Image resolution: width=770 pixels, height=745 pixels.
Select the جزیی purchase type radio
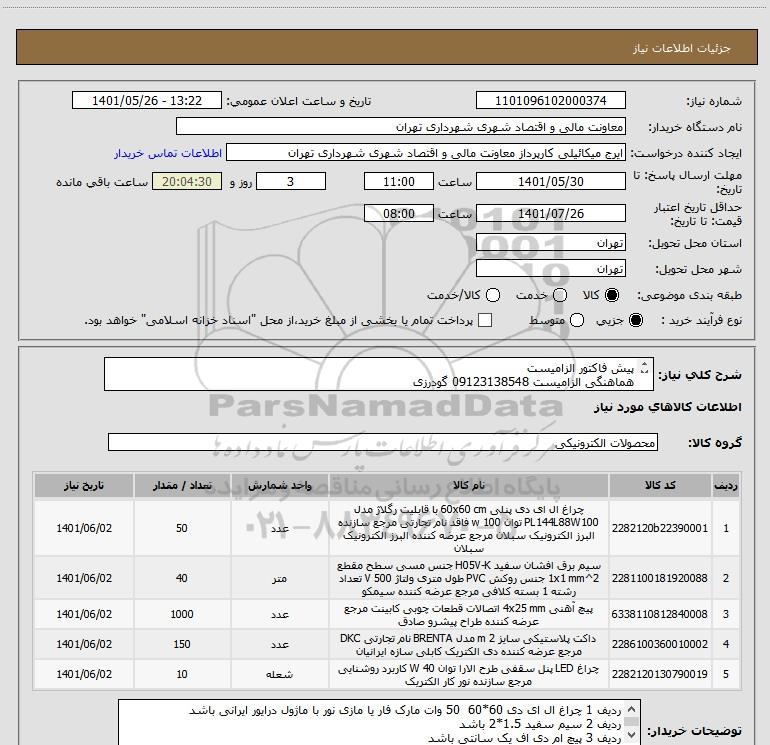635,320
